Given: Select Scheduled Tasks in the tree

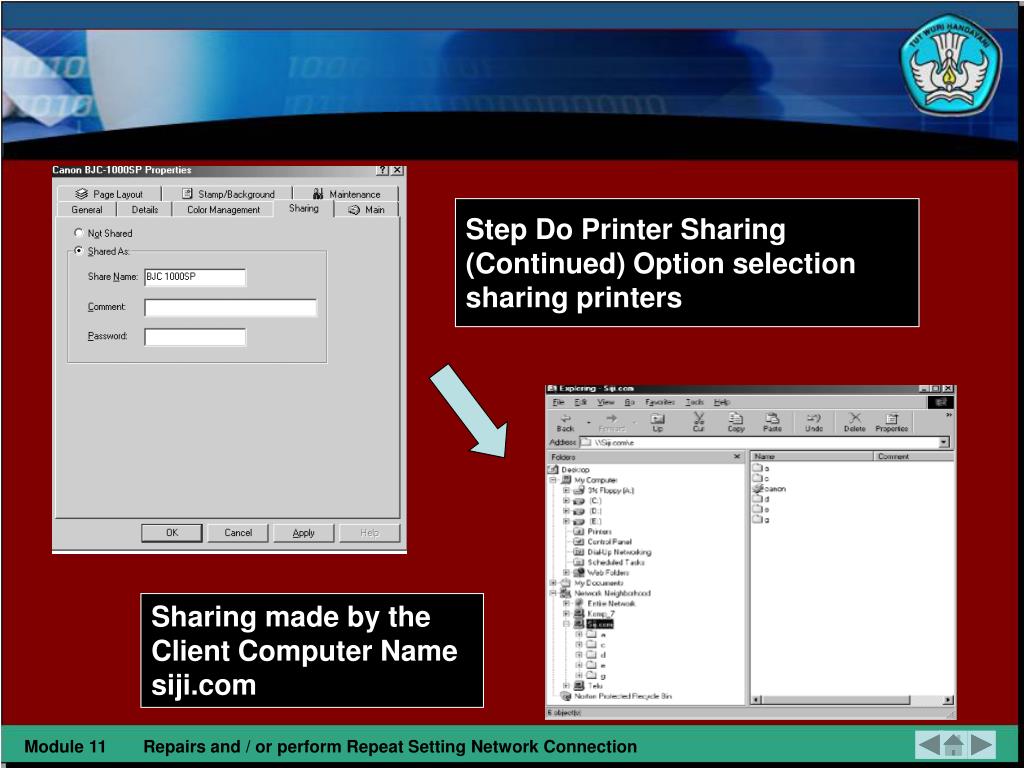Looking at the screenshot, I should (x=609, y=562).
